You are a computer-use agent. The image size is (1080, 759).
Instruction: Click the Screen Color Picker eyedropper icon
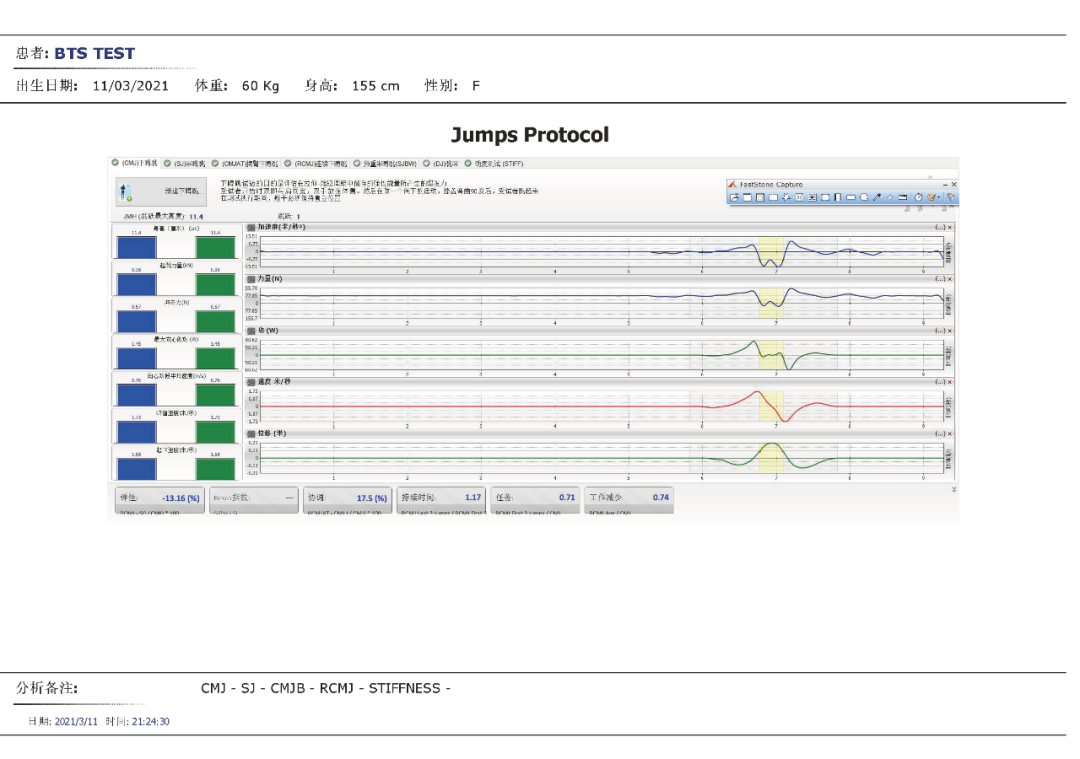877,197
